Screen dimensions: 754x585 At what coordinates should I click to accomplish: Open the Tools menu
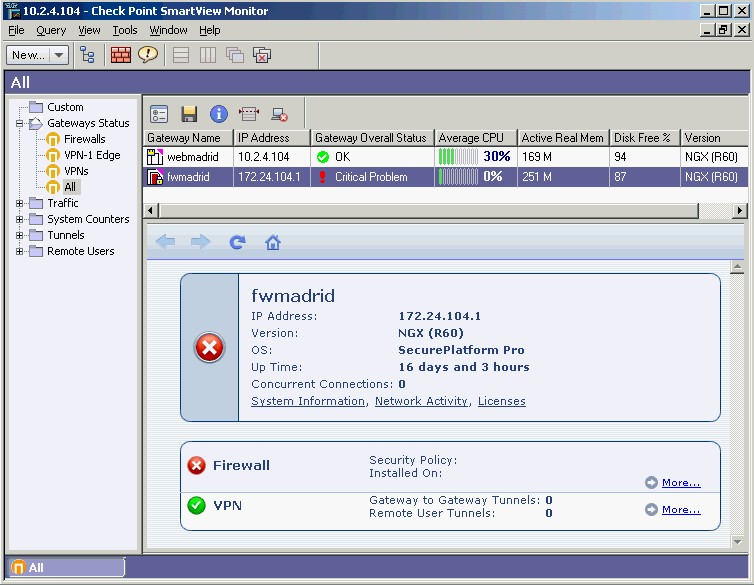(x=125, y=30)
